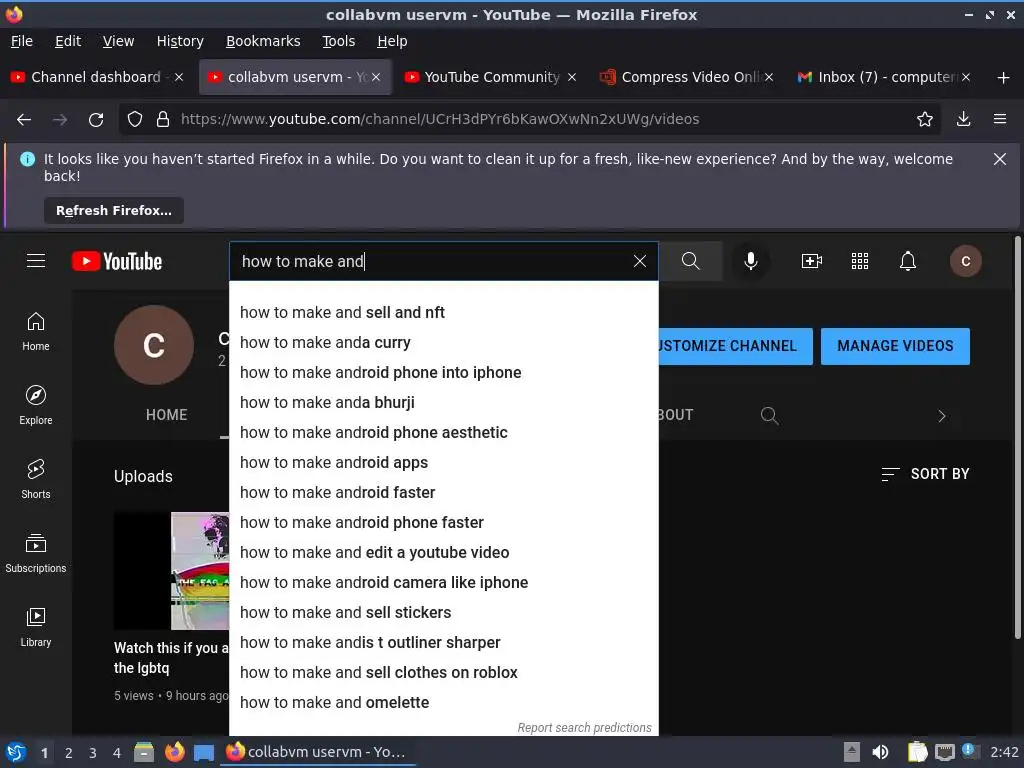Reload the current page
The width and height of the screenshot is (1024, 768).
pyautogui.click(x=96, y=120)
